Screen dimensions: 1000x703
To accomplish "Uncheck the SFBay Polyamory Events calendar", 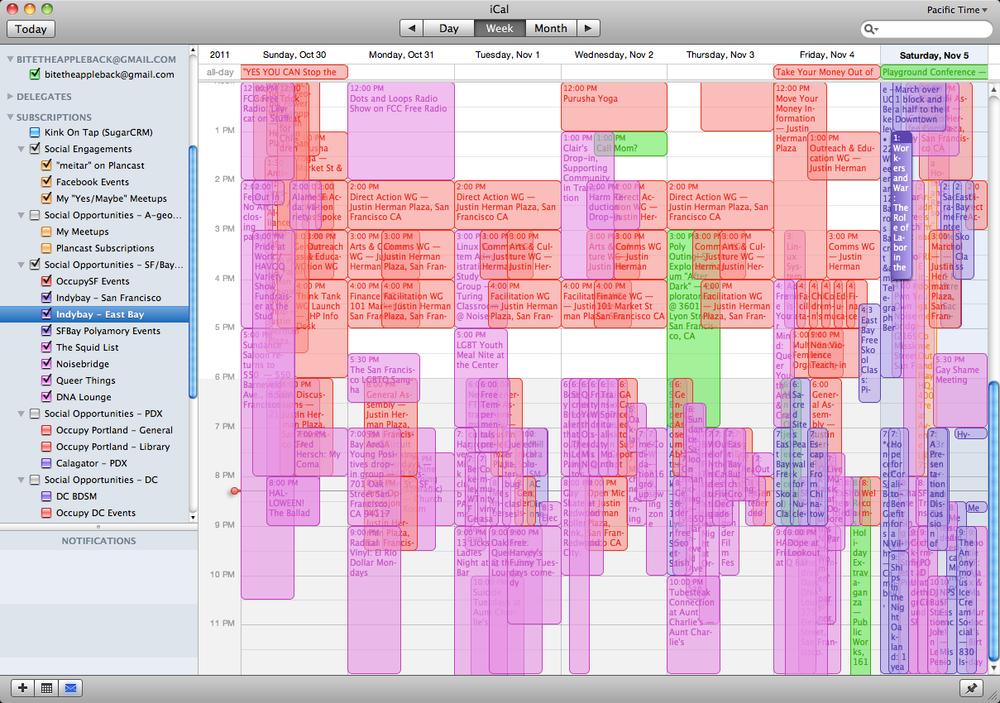I will click(46, 330).
